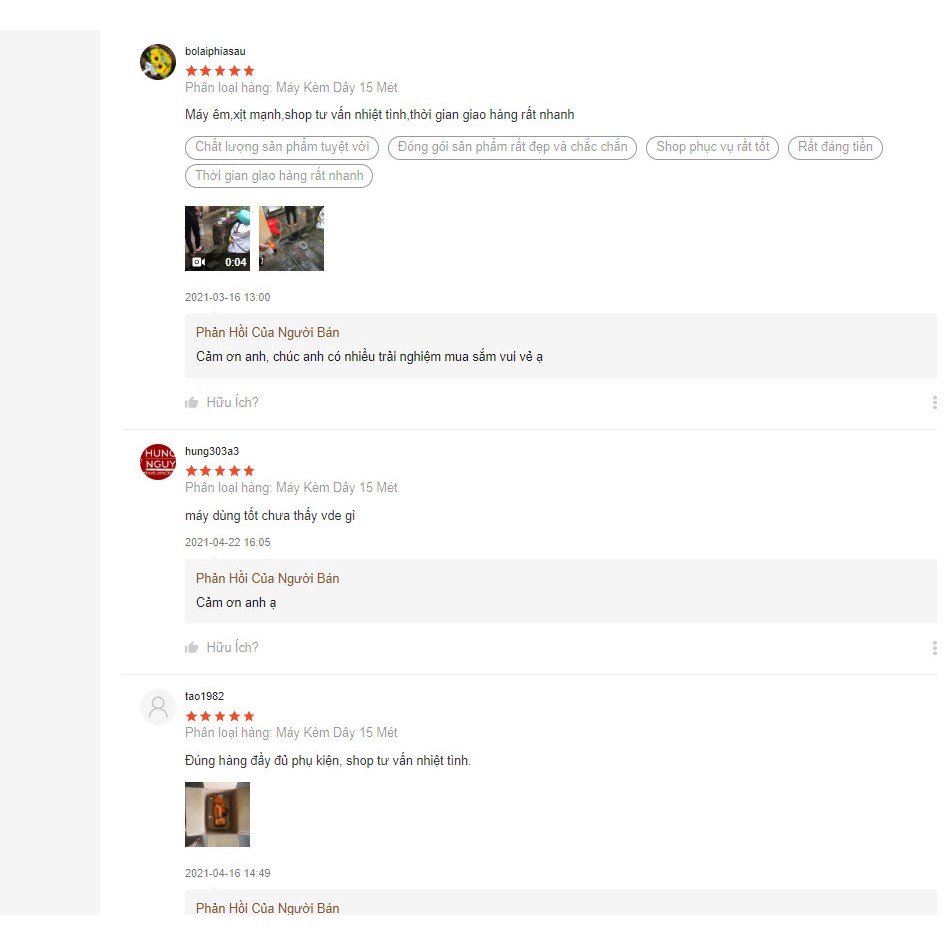Image resolution: width=946 pixels, height=946 pixels.
Task: Open more options for bolaiphiasau's review
Action: pos(934,403)
